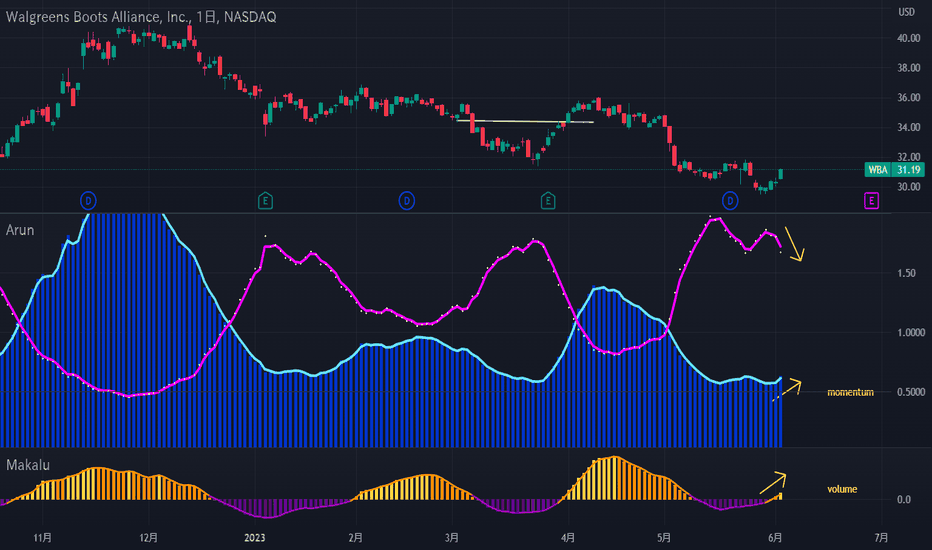Click the earnings E marker in late March
This screenshot has width=932, height=550.
[x=548, y=201]
